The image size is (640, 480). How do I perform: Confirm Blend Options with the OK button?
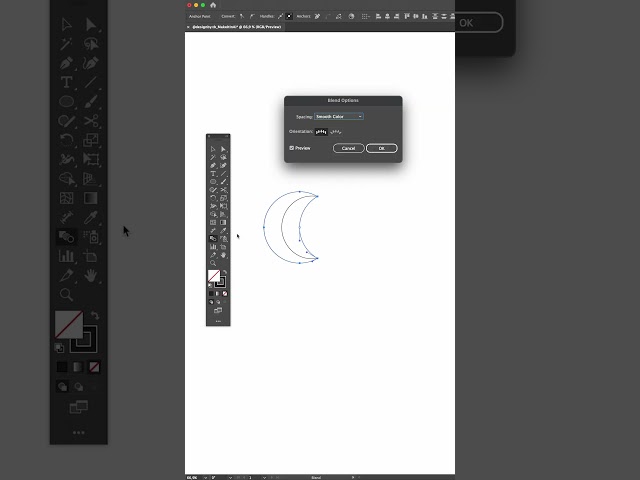[382, 148]
